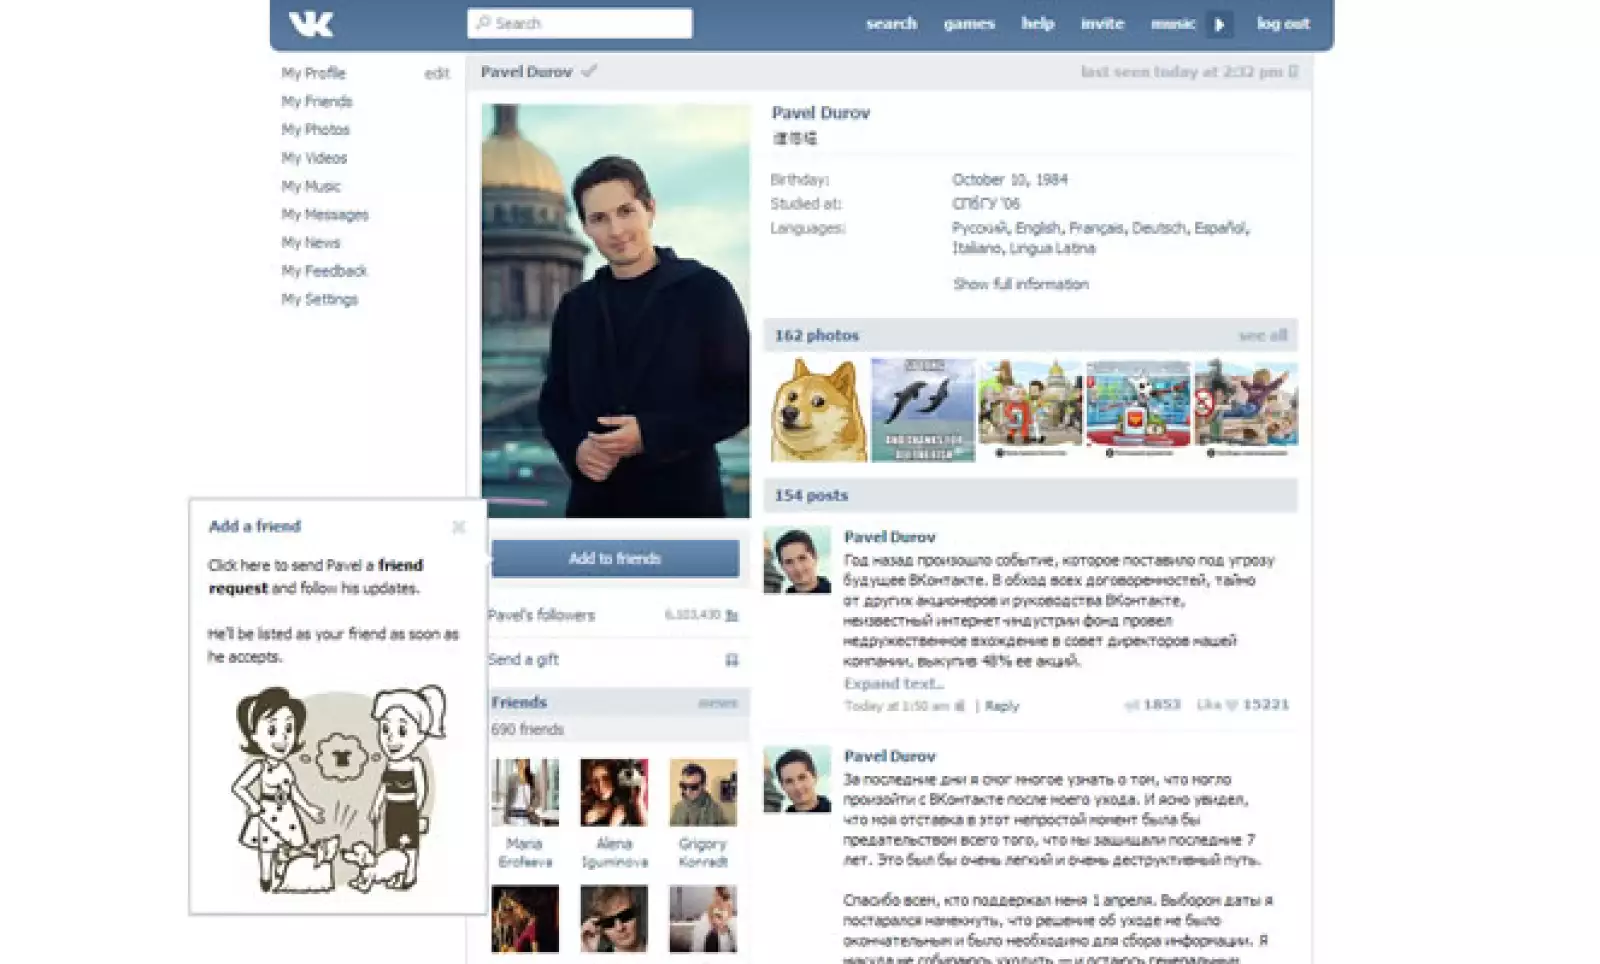This screenshot has height=964, width=1600.
Task: Open My Settings in the left menu
Action: click(317, 298)
